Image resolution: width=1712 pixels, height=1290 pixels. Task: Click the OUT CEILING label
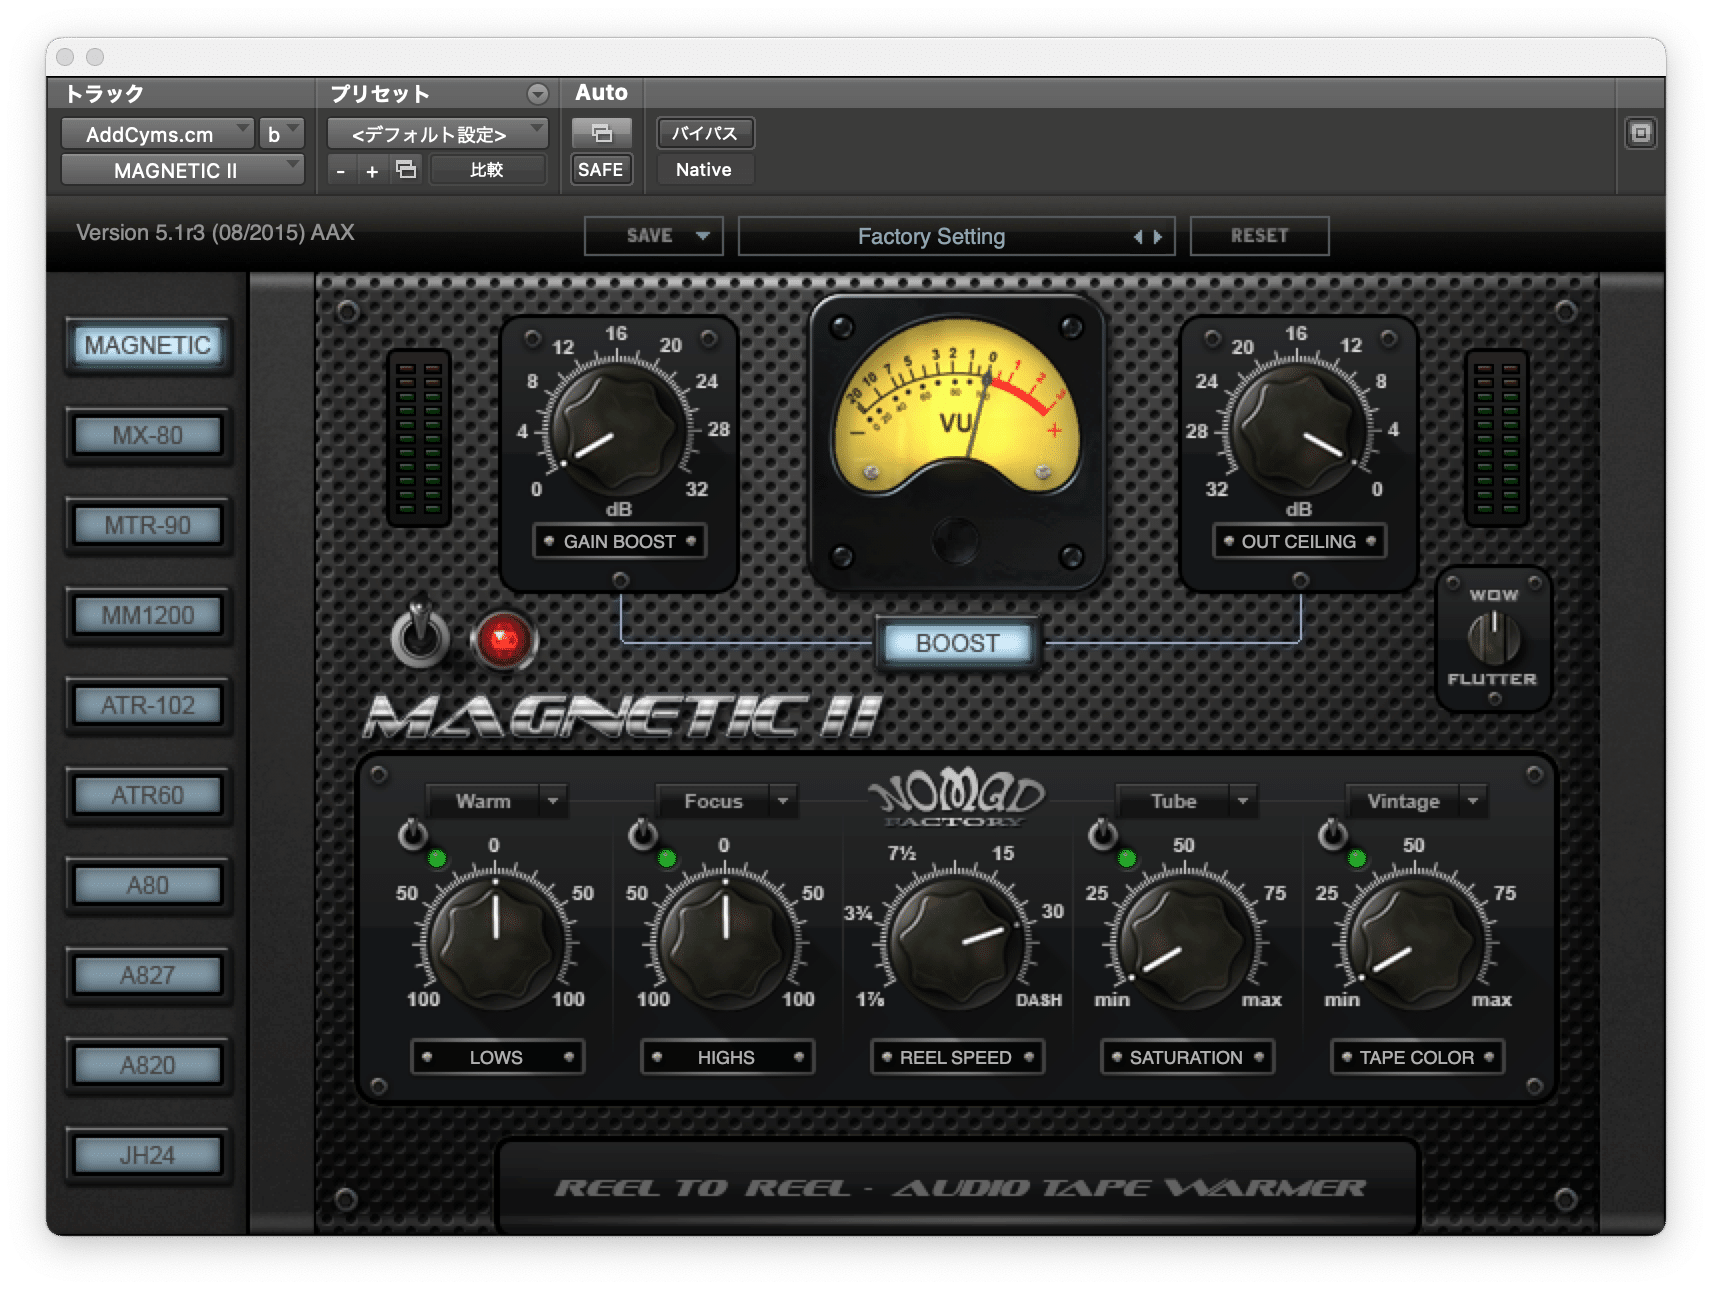pyautogui.click(x=1299, y=541)
